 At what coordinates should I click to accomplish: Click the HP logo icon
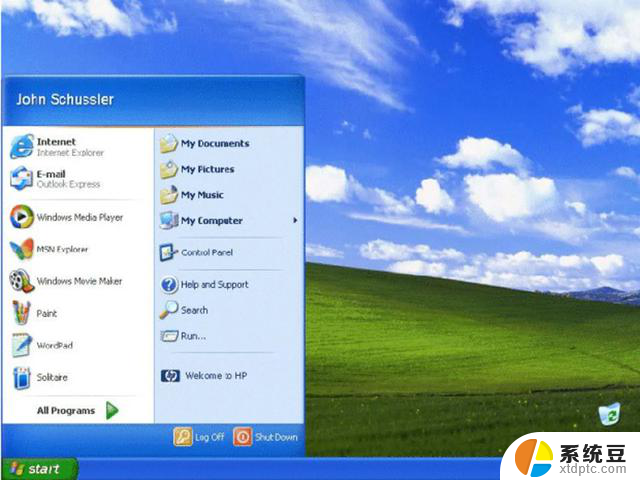point(170,376)
